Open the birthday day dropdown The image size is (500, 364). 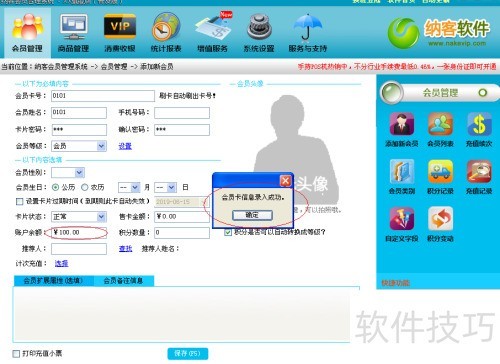point(171,187)
